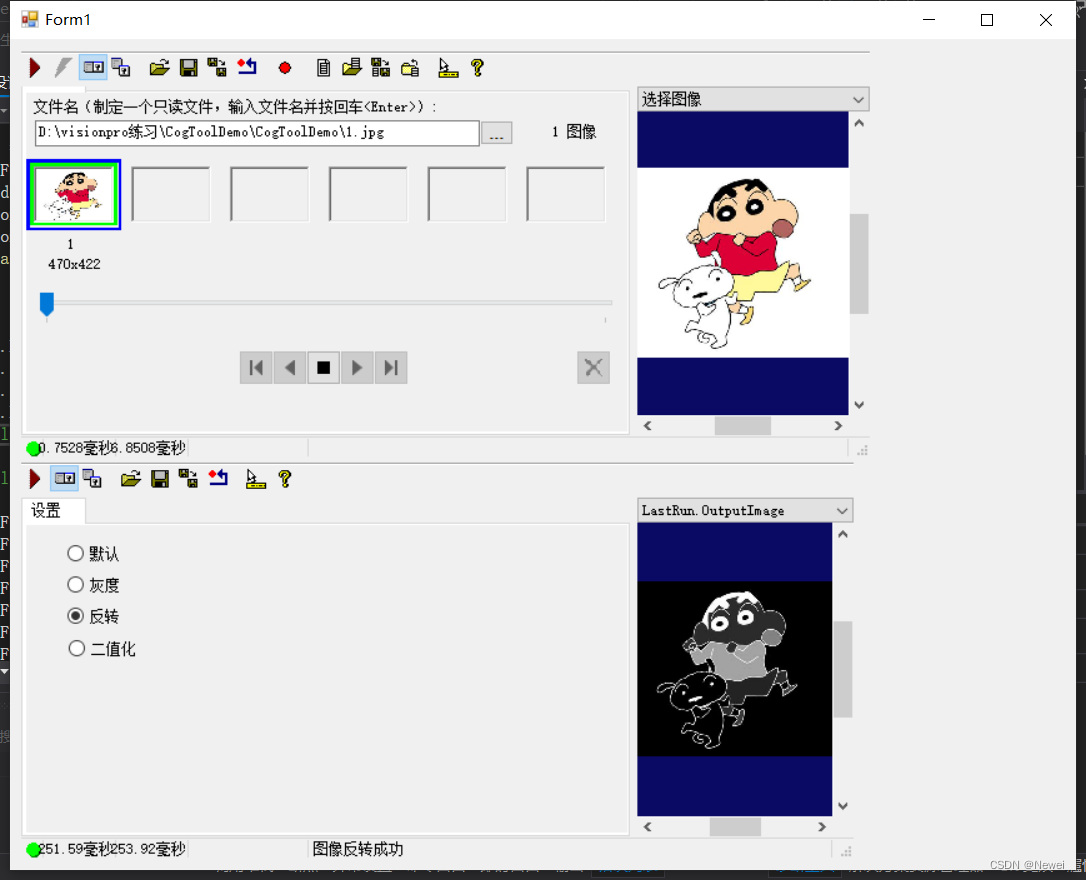Image resolution: width=1086 pixels, height=880 pixels.
Task: Choose the 灰度 radio option
Action: pyautogui.click(x=76, y=584)
